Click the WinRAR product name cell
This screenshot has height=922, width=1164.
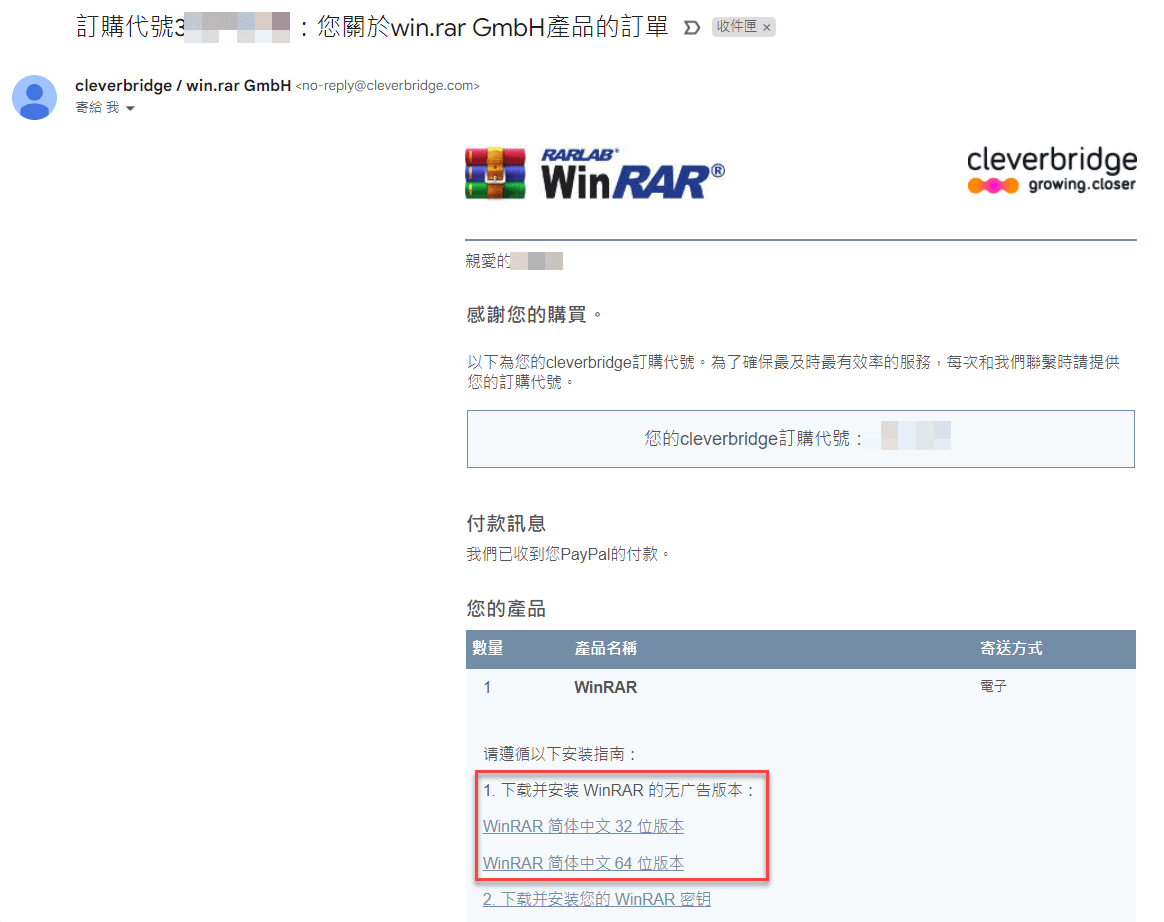coord(606,687)
